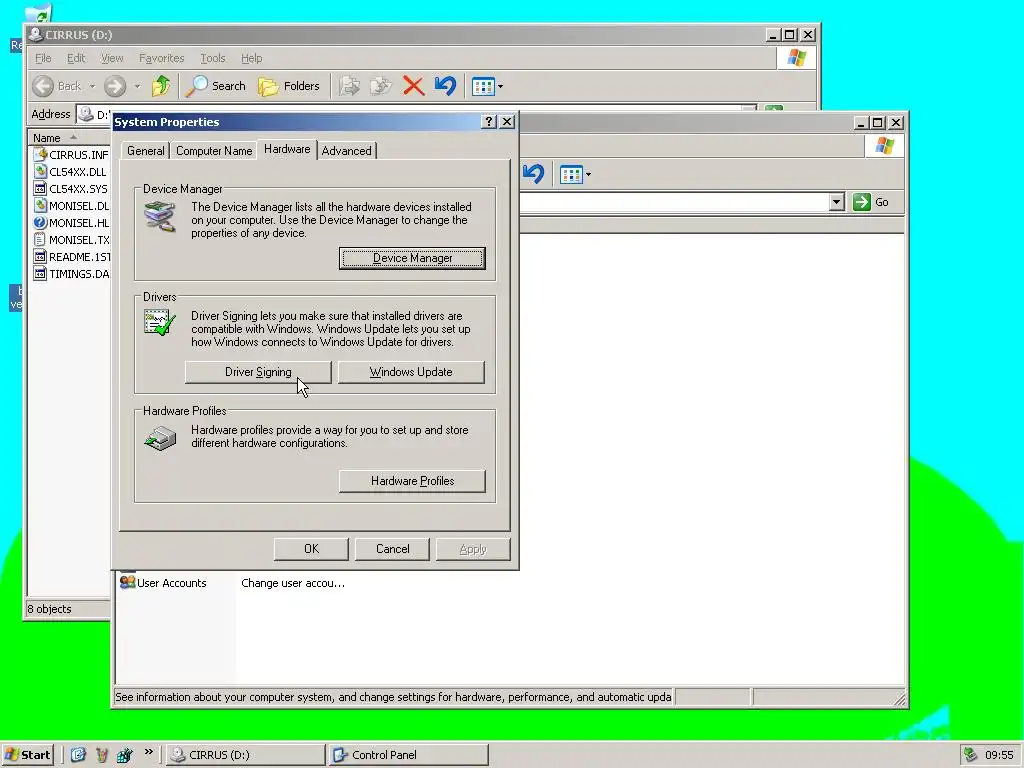Open Windows Update driver settings
The height and width of the screenshot is (768, 1024).
411,372
